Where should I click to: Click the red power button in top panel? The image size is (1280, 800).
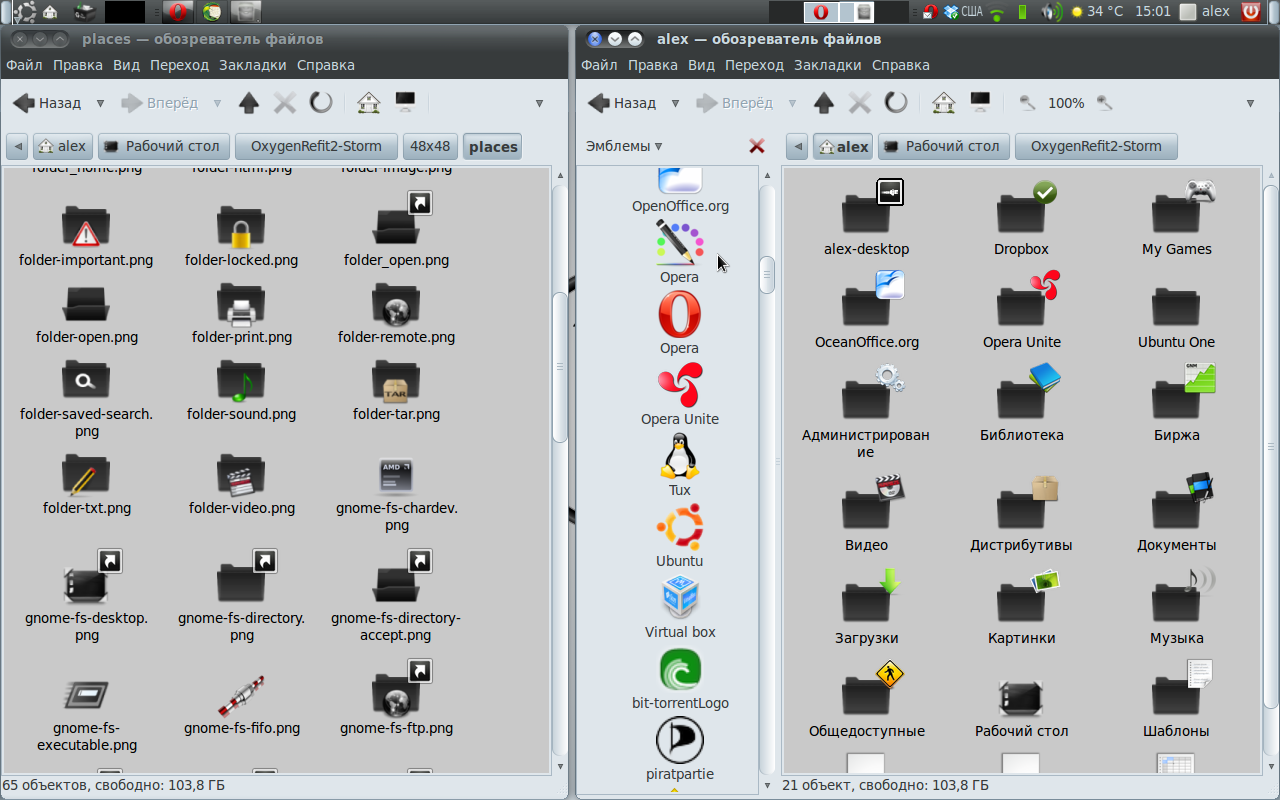[1250, 12]
